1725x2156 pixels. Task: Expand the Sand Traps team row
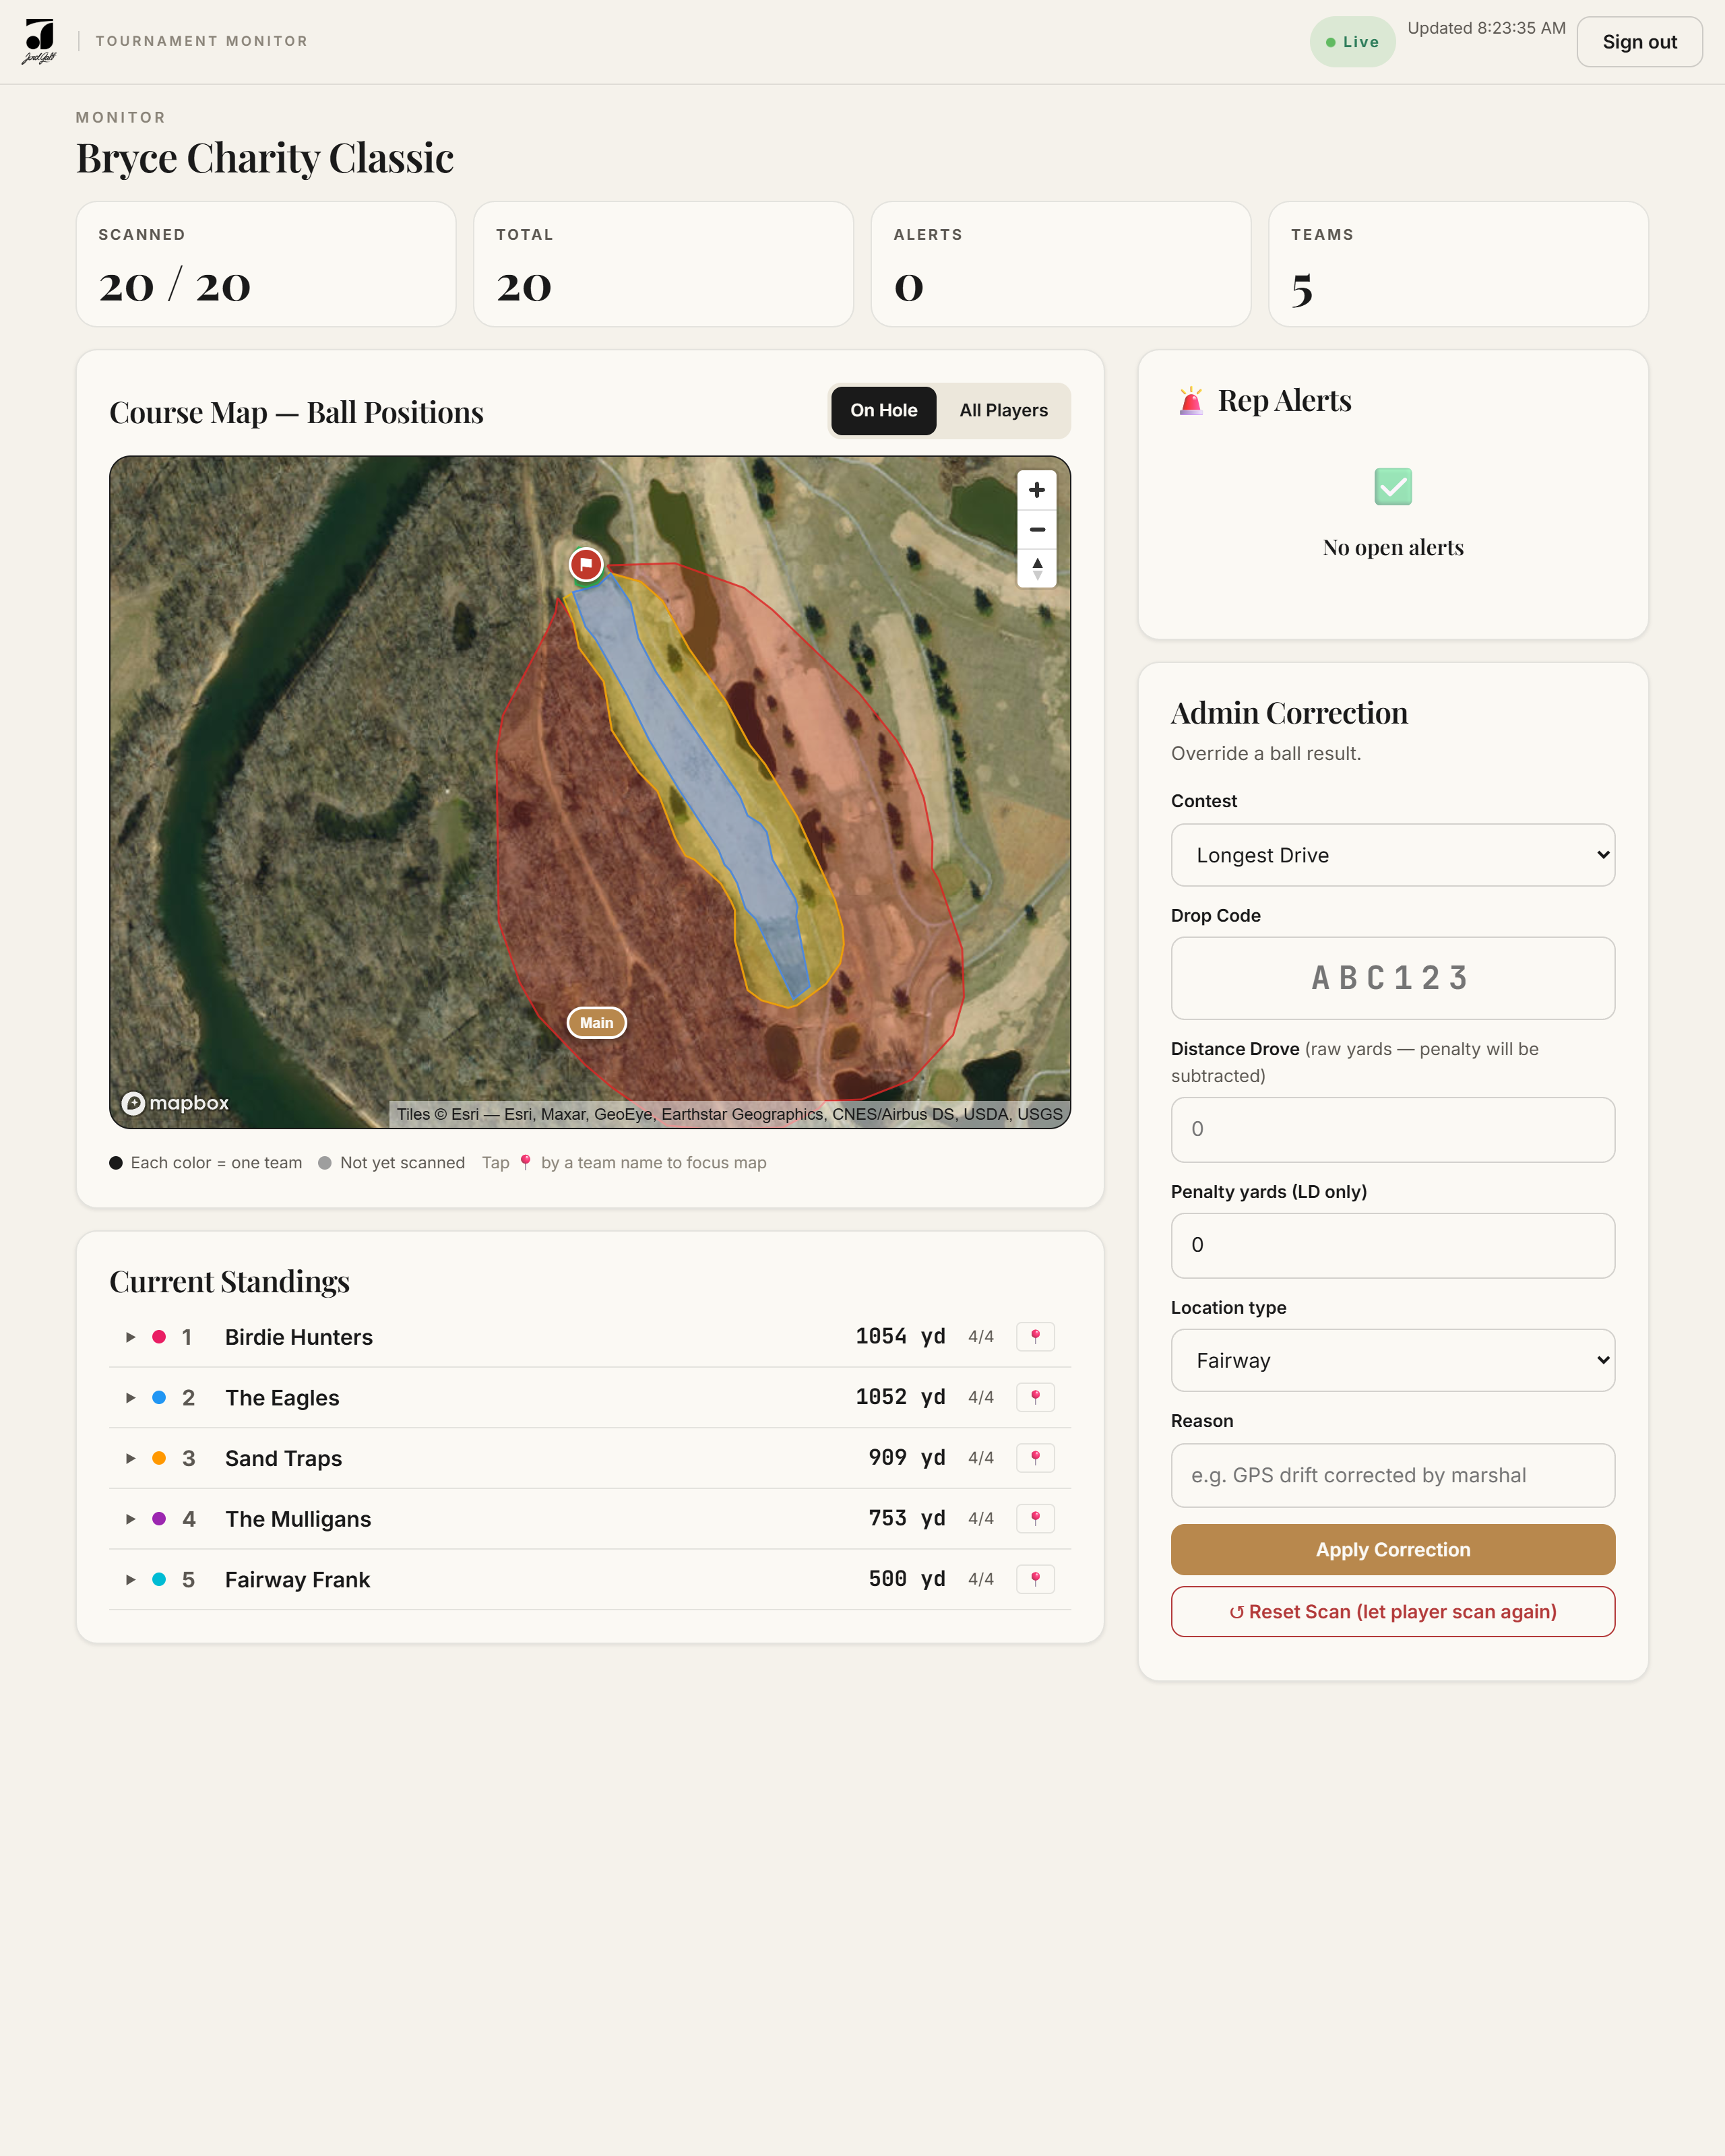(x=130, y=1458)
